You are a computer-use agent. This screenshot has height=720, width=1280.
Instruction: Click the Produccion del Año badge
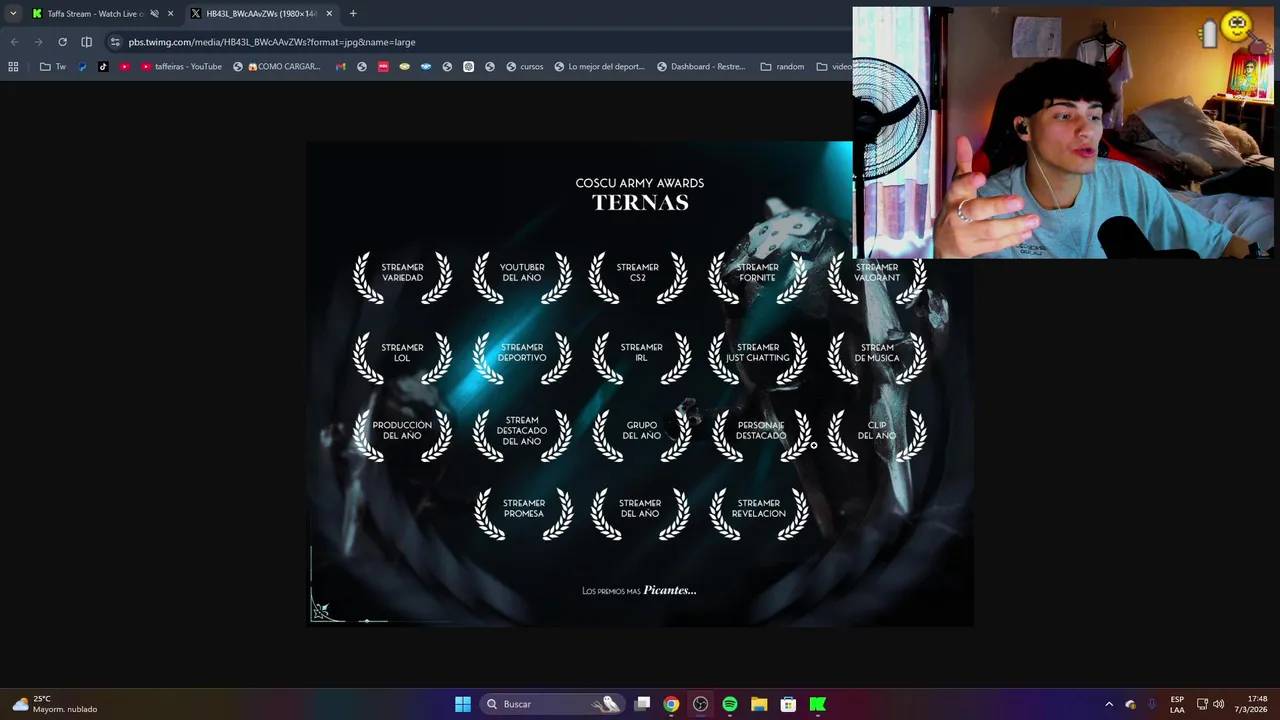click(x=402, y=435)
